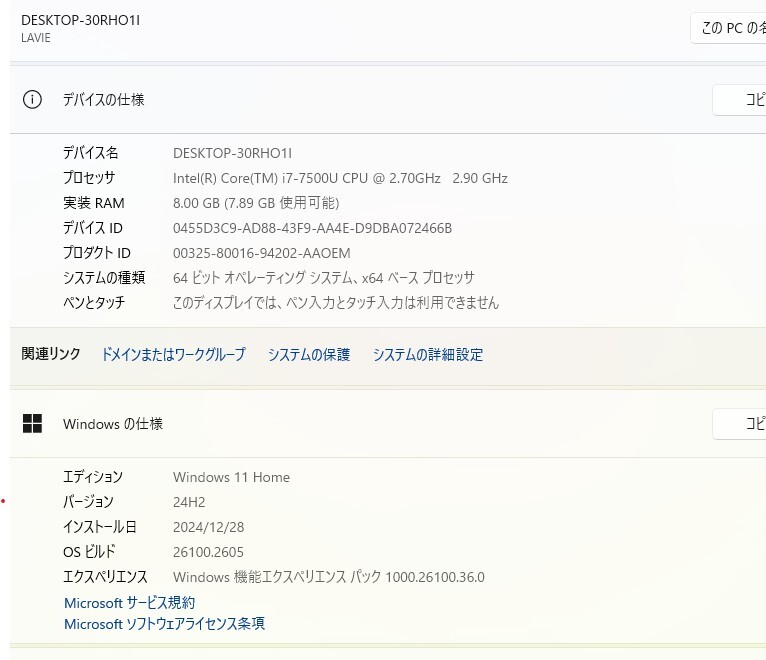Select the デバイス名 value DESKTOP-30RHO1I
The image size is (766, 660).
click(233, 153)
